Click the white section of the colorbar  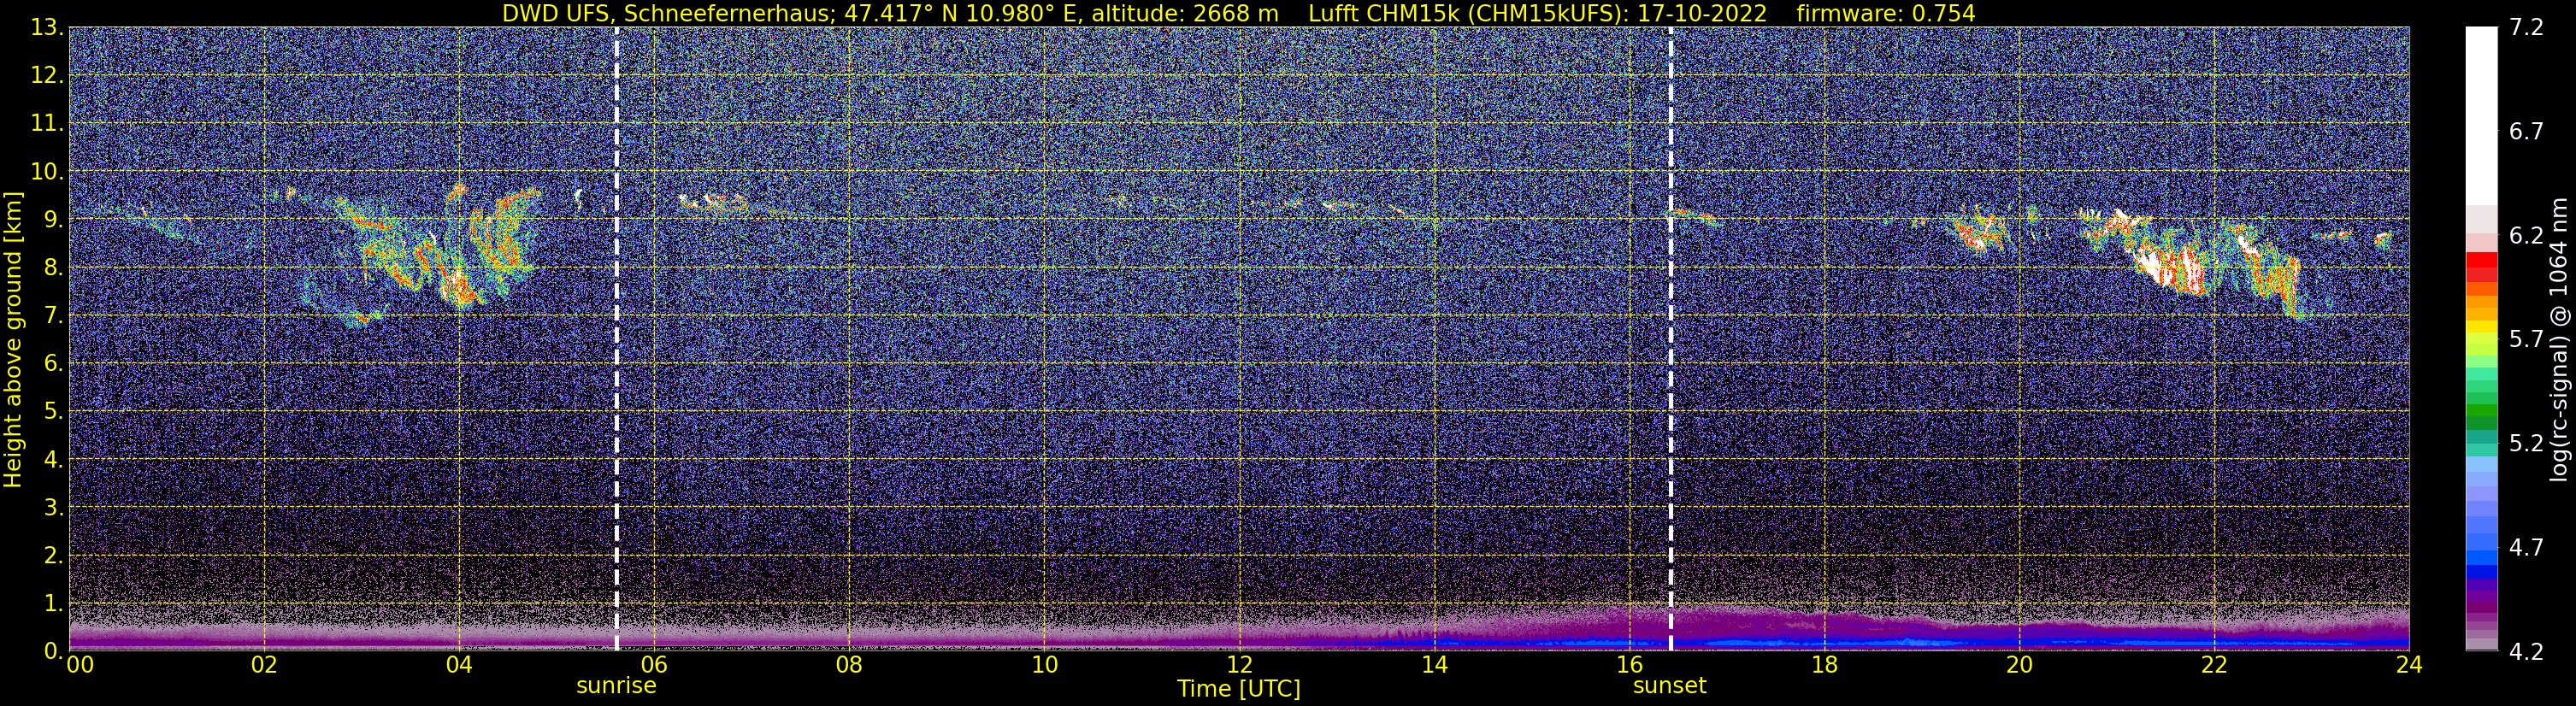(2481, 115)
